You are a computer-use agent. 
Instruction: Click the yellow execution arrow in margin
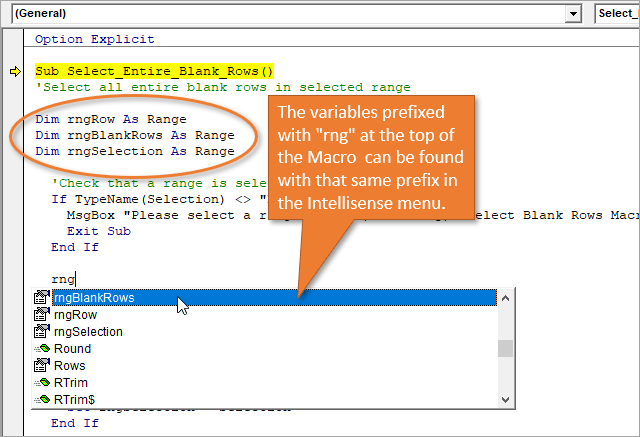[16, 72]
